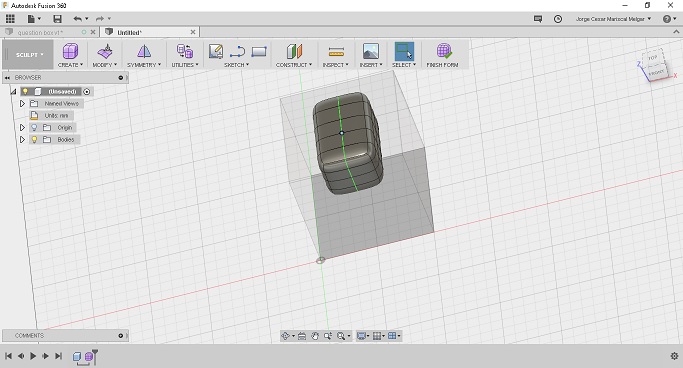The image size is (683, 368).
Task: Click the Inspect measure ruler icon
Action: point(336,51)
